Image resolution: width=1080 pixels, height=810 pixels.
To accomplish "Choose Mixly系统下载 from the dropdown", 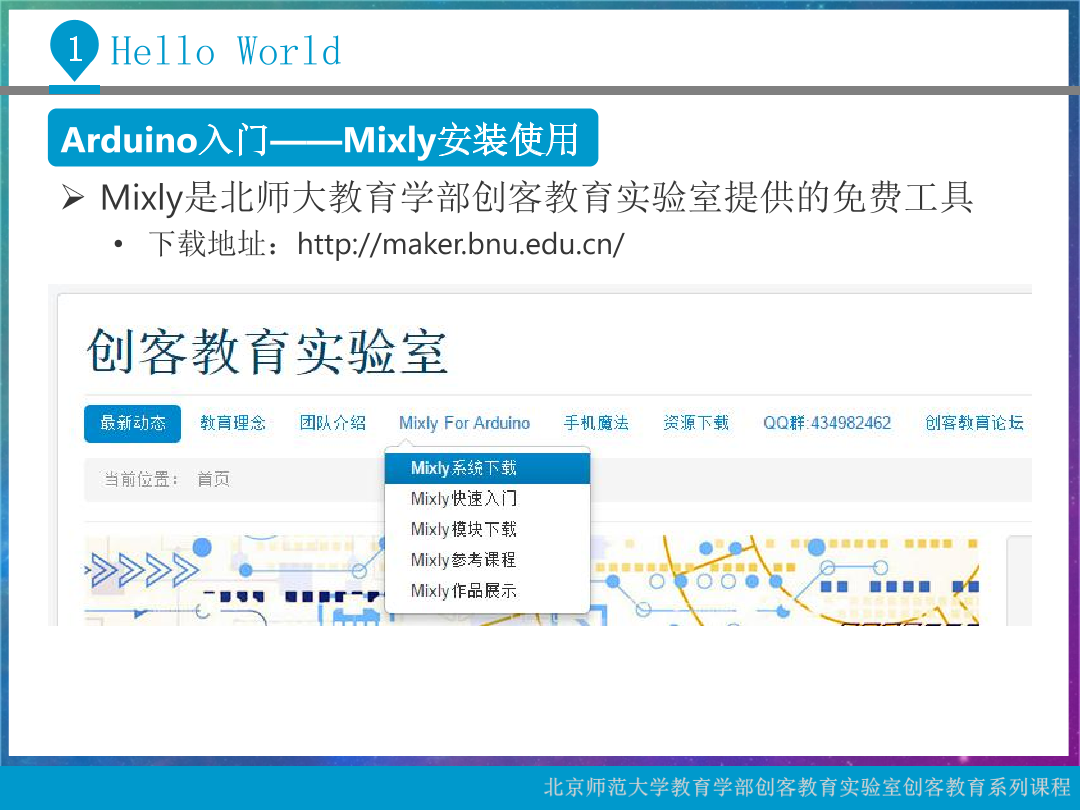I will point(464,468).
